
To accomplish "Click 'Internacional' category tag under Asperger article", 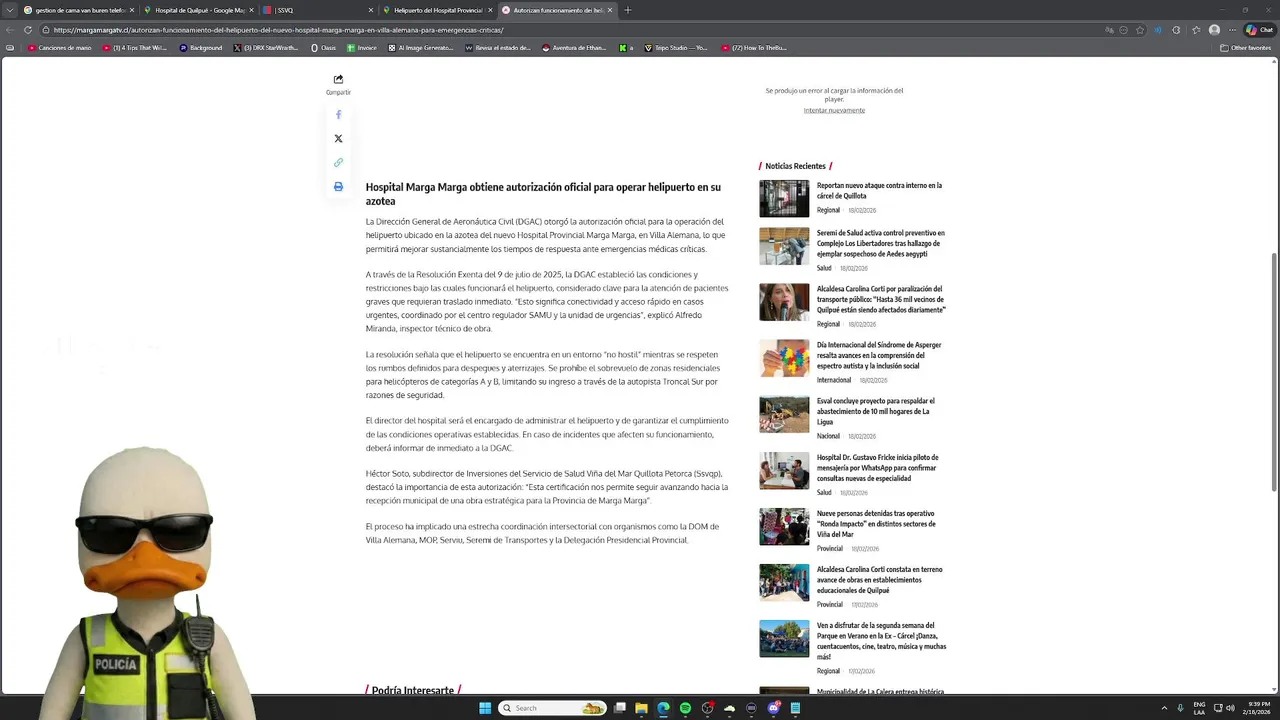I will pyautogui.click(x=834, y=380).
